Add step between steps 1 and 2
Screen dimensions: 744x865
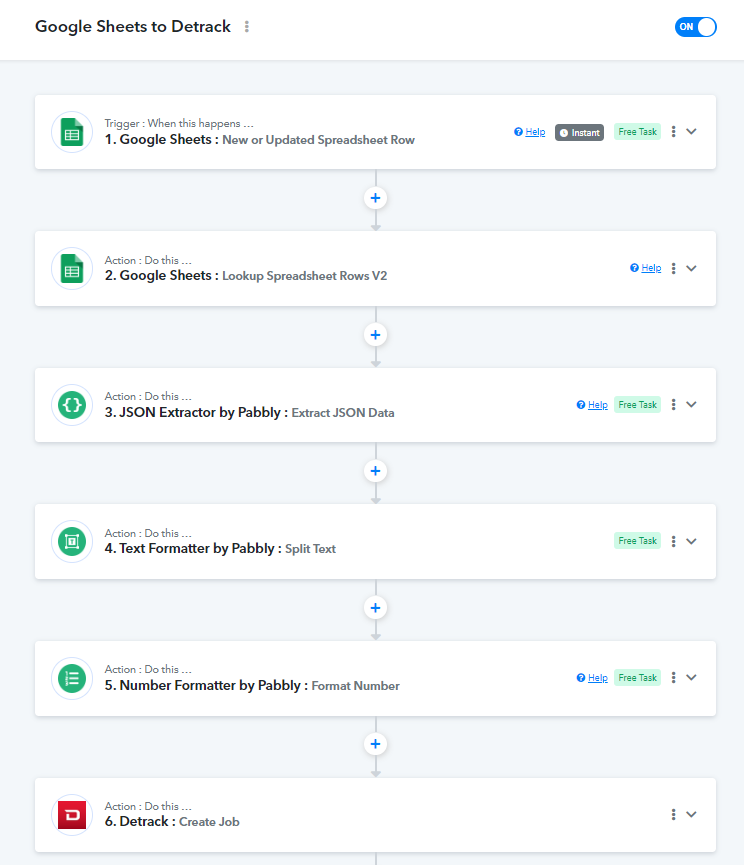coord(376,198)
